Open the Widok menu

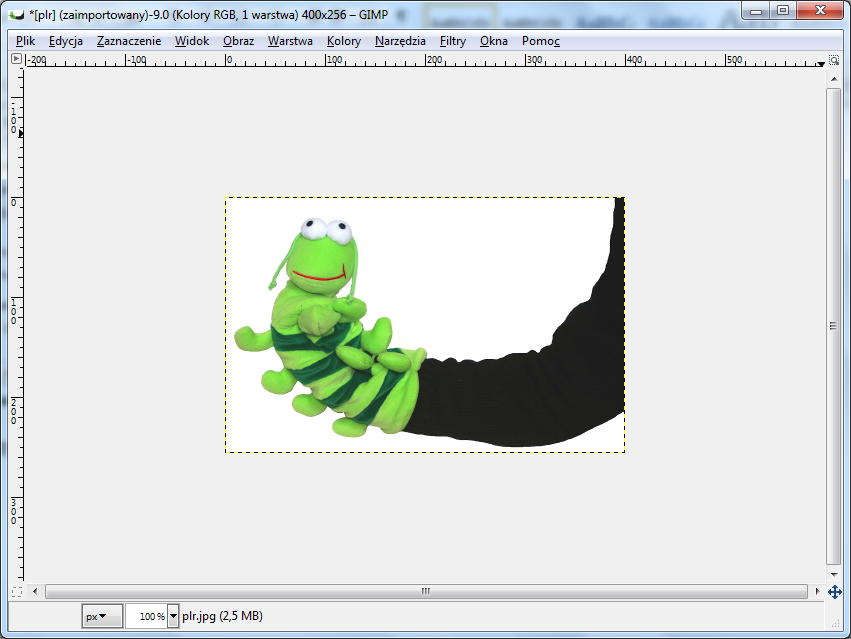192,41
